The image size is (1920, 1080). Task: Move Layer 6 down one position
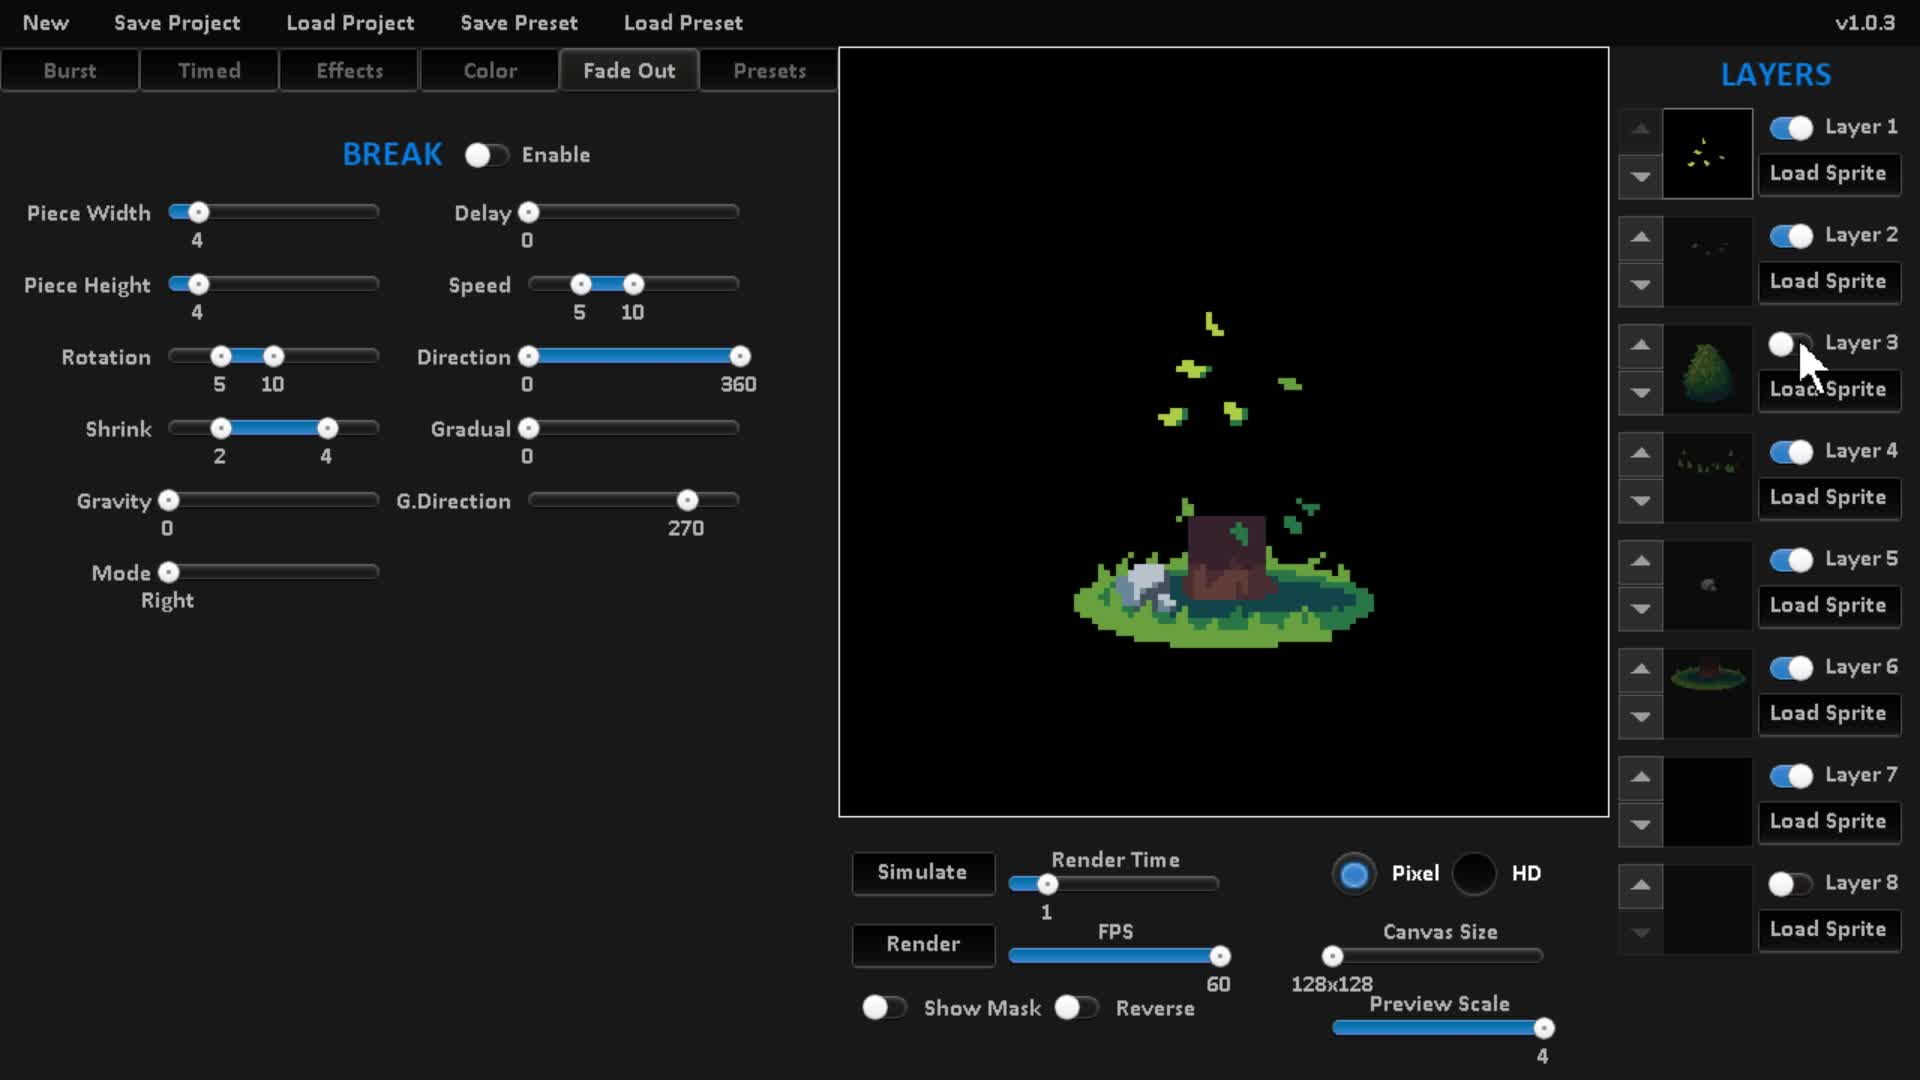(1640, 716)
